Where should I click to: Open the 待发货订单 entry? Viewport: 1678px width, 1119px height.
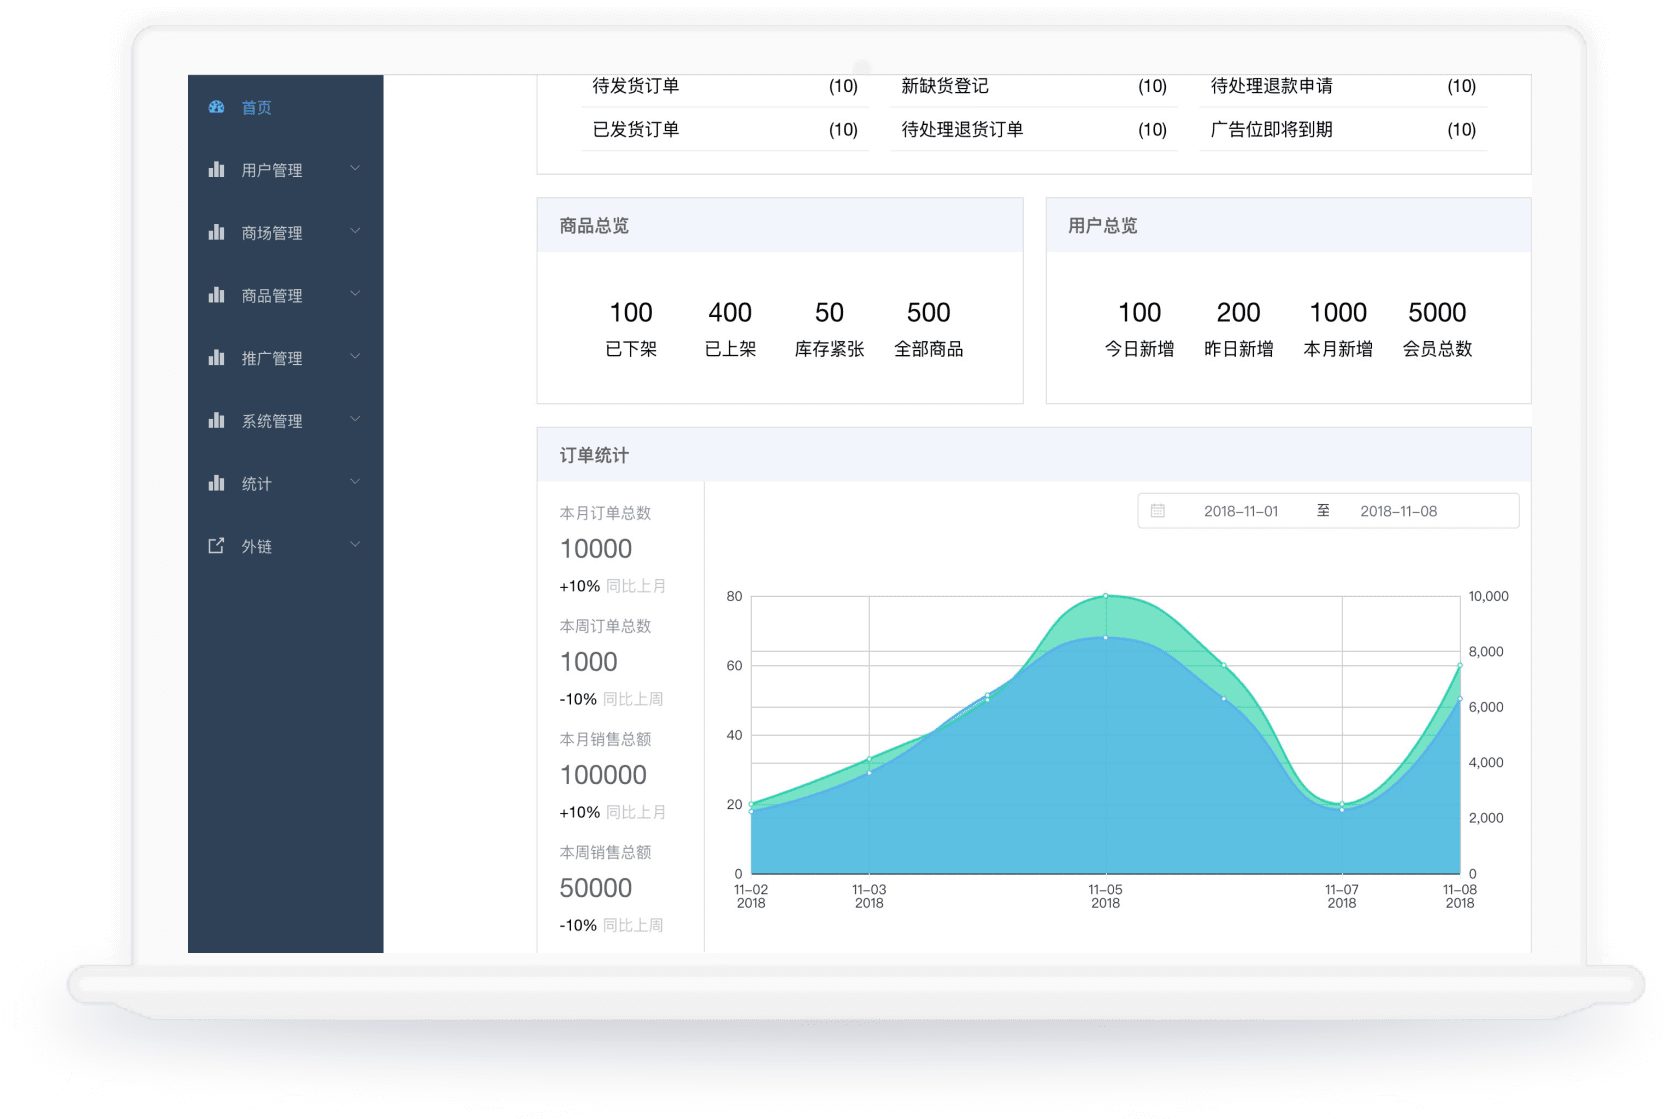coord(636,86)
